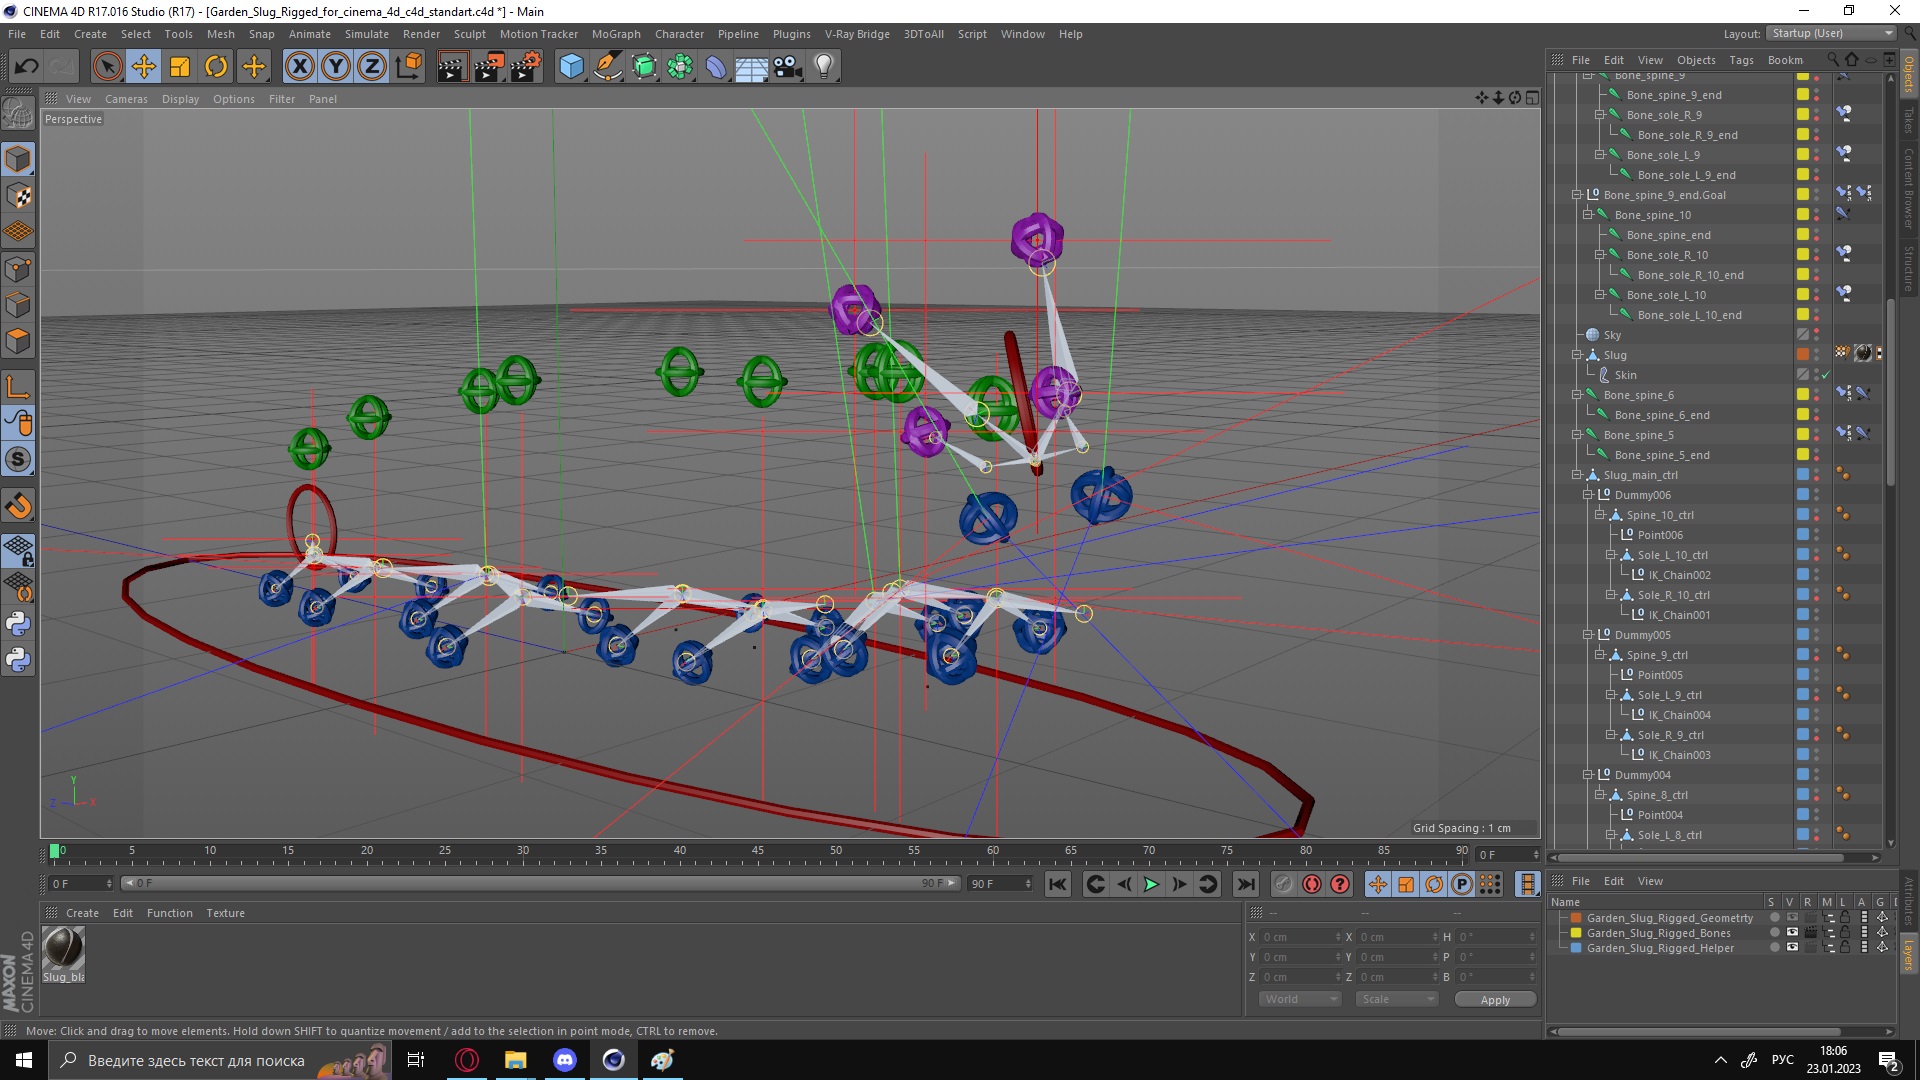
Task: Open the MoGraph menu
Action: click(616, 34)
